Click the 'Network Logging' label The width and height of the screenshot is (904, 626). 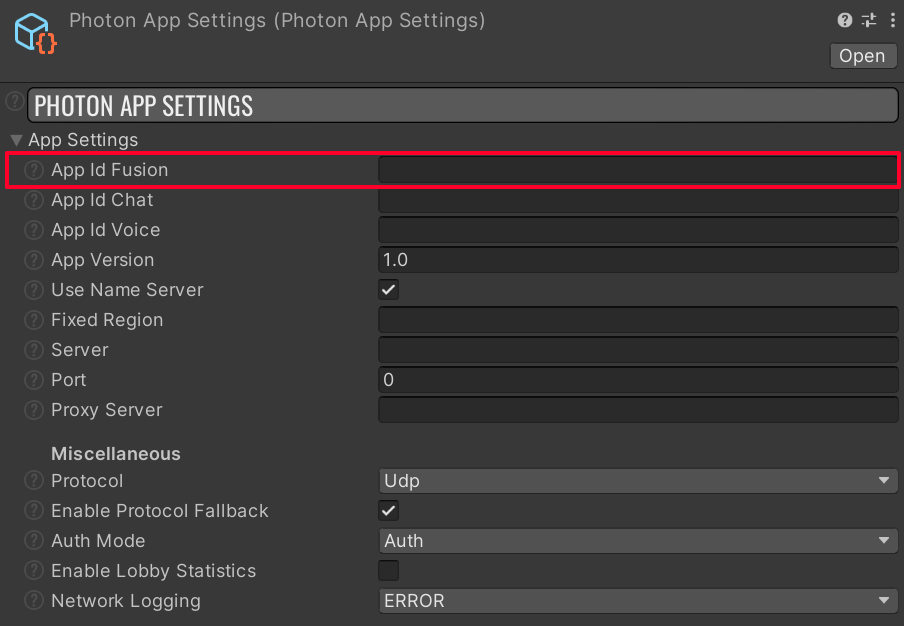pyautogui.click(x=126, y=601)
